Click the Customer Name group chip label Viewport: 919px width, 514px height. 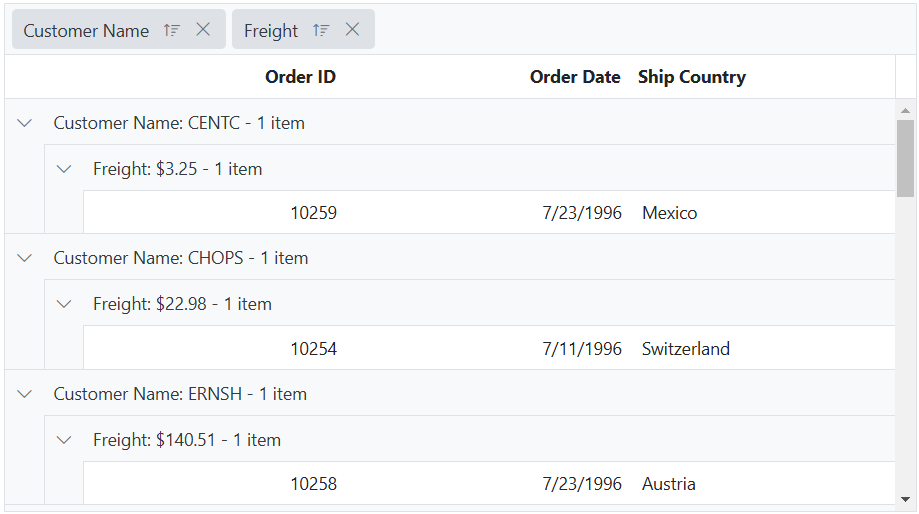click(x=86, y=31)
